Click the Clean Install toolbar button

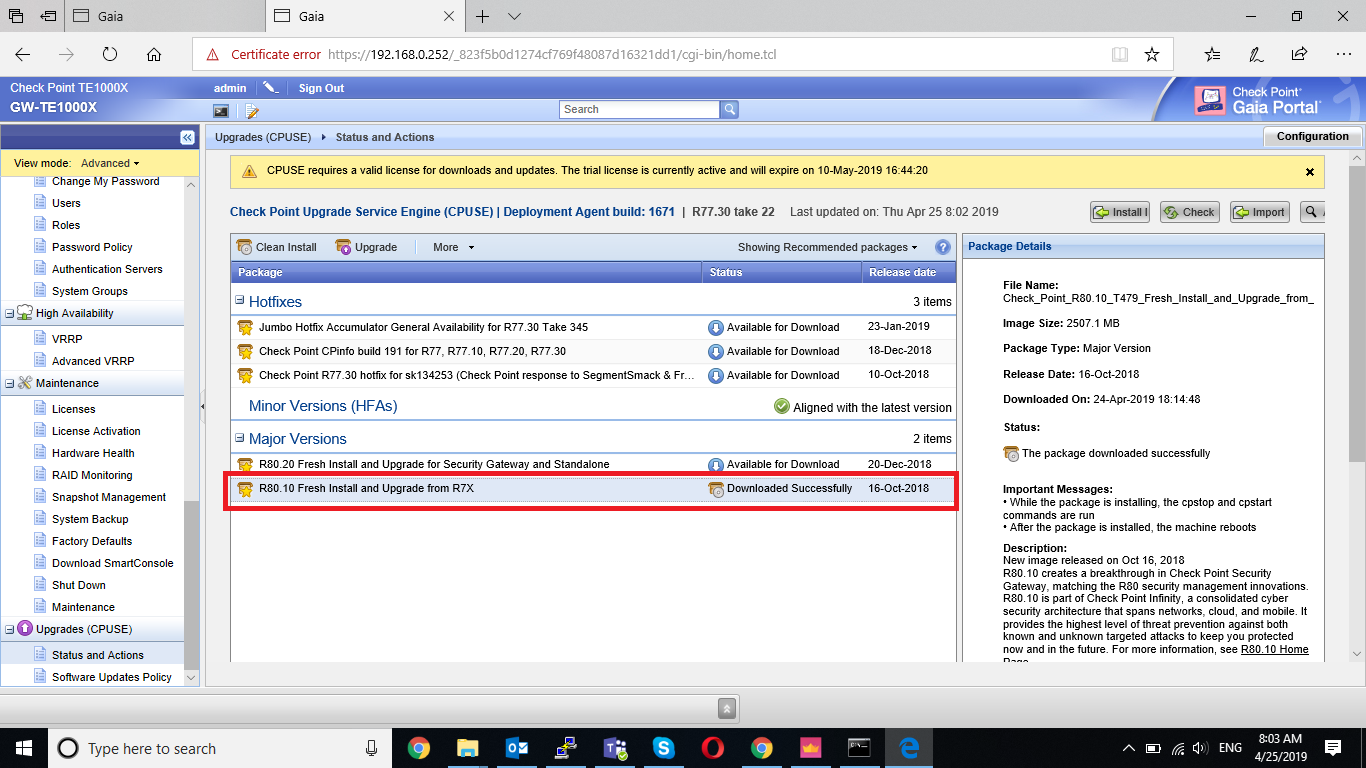tap(277, 247)
